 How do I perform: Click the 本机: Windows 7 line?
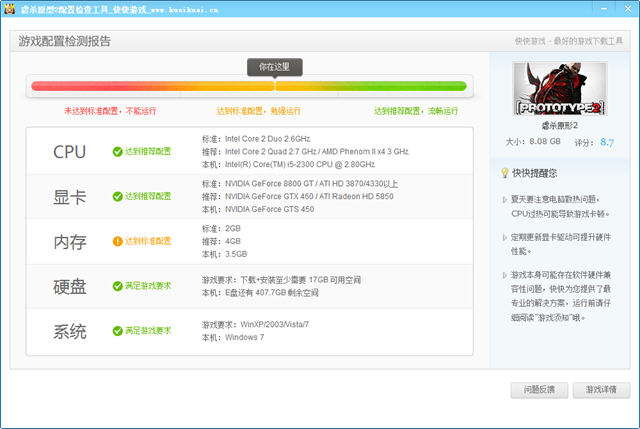tap(233, 338)
